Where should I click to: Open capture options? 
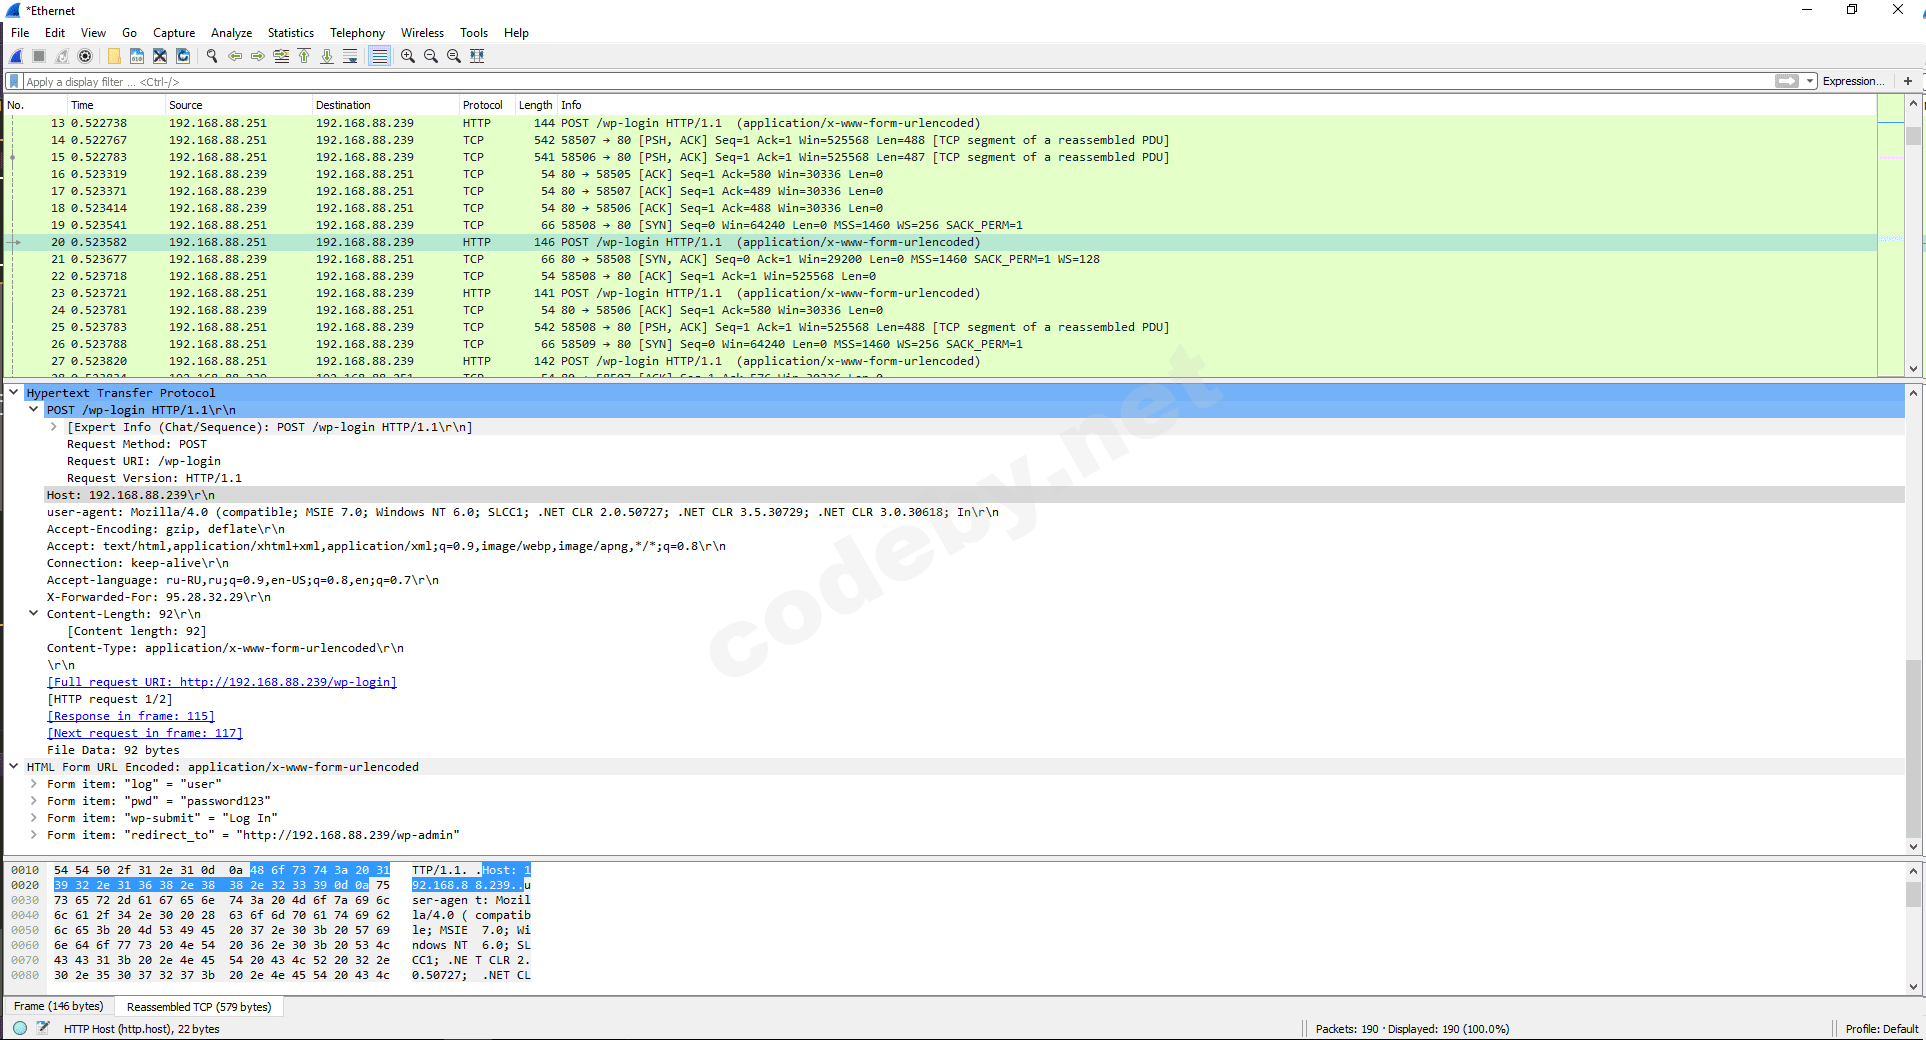(x=85, y=56)
